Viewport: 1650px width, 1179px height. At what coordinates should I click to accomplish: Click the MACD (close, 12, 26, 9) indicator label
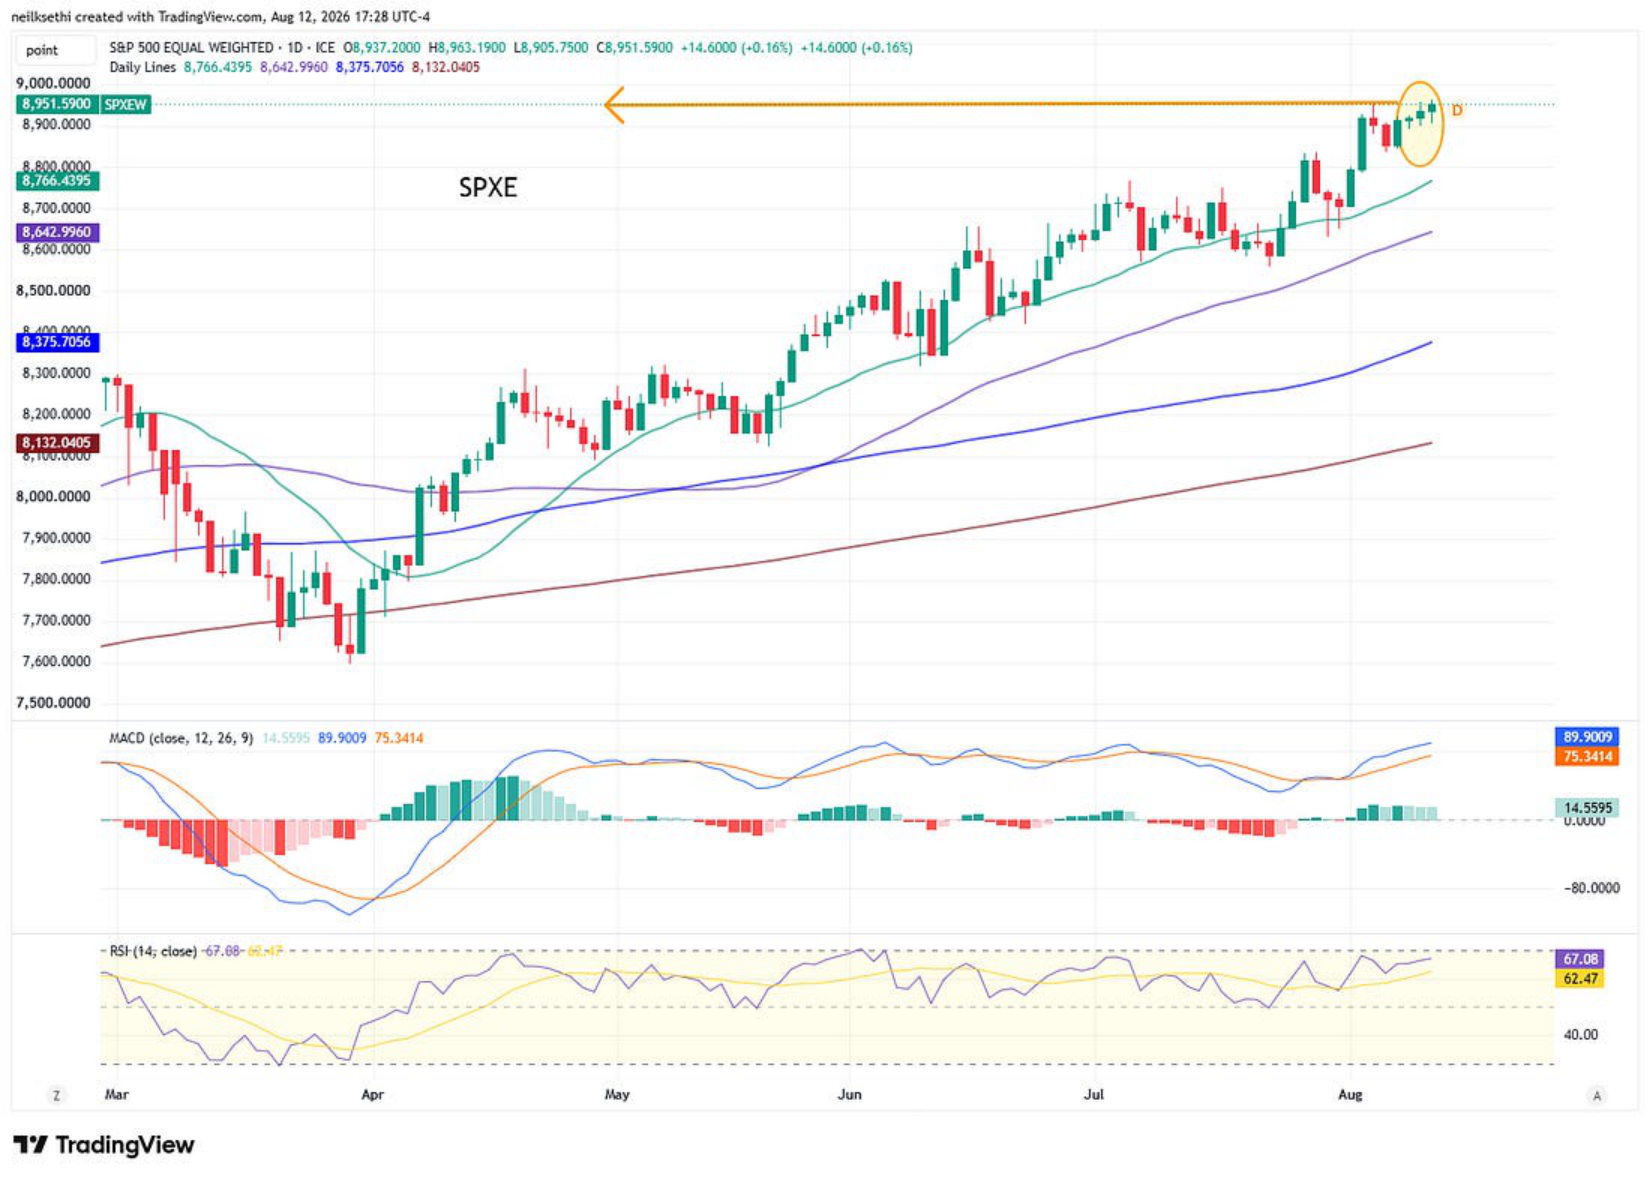[x=181, y=738]
